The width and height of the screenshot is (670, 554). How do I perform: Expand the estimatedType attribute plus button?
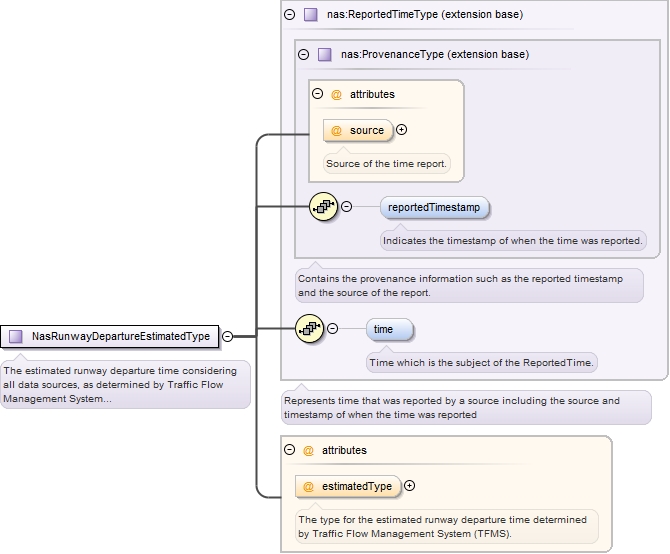point(410,486)
